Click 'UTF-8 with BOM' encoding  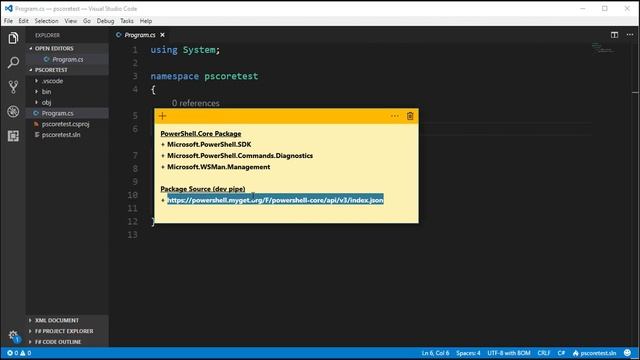point(509,353)
